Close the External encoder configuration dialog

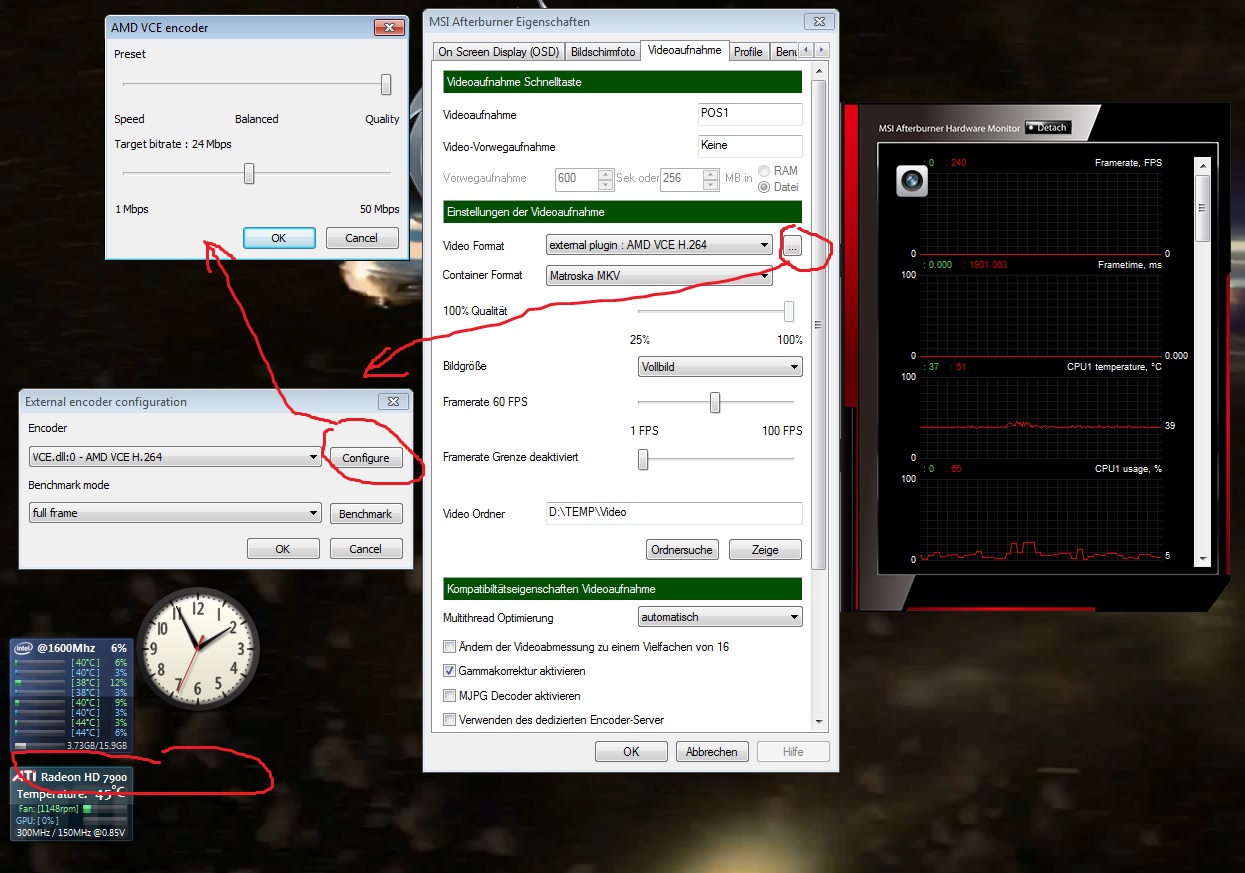[x=394, y=401]
